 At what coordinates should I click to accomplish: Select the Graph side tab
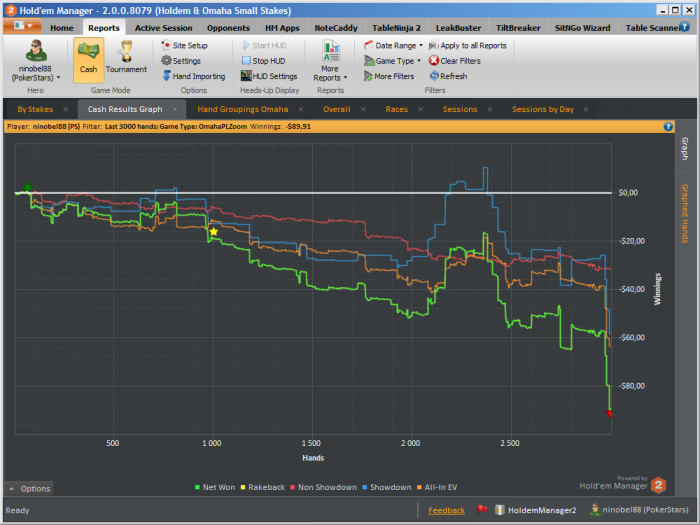pos(684,149)
